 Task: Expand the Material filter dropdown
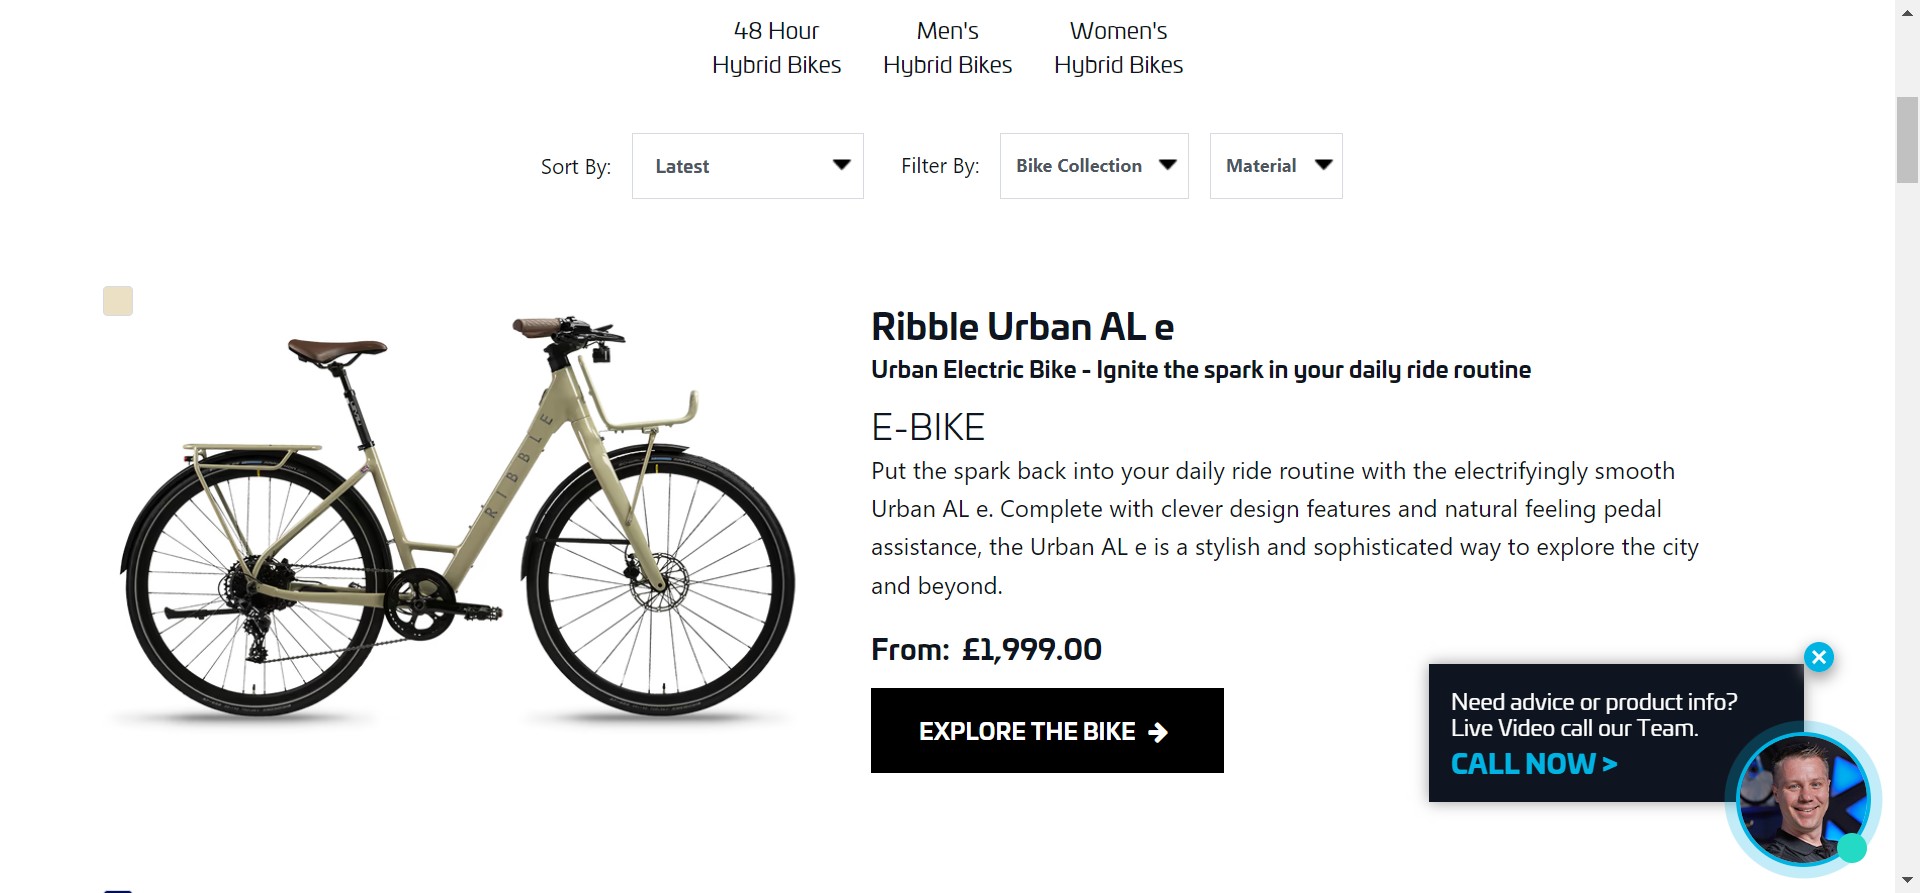[1276, 166]
